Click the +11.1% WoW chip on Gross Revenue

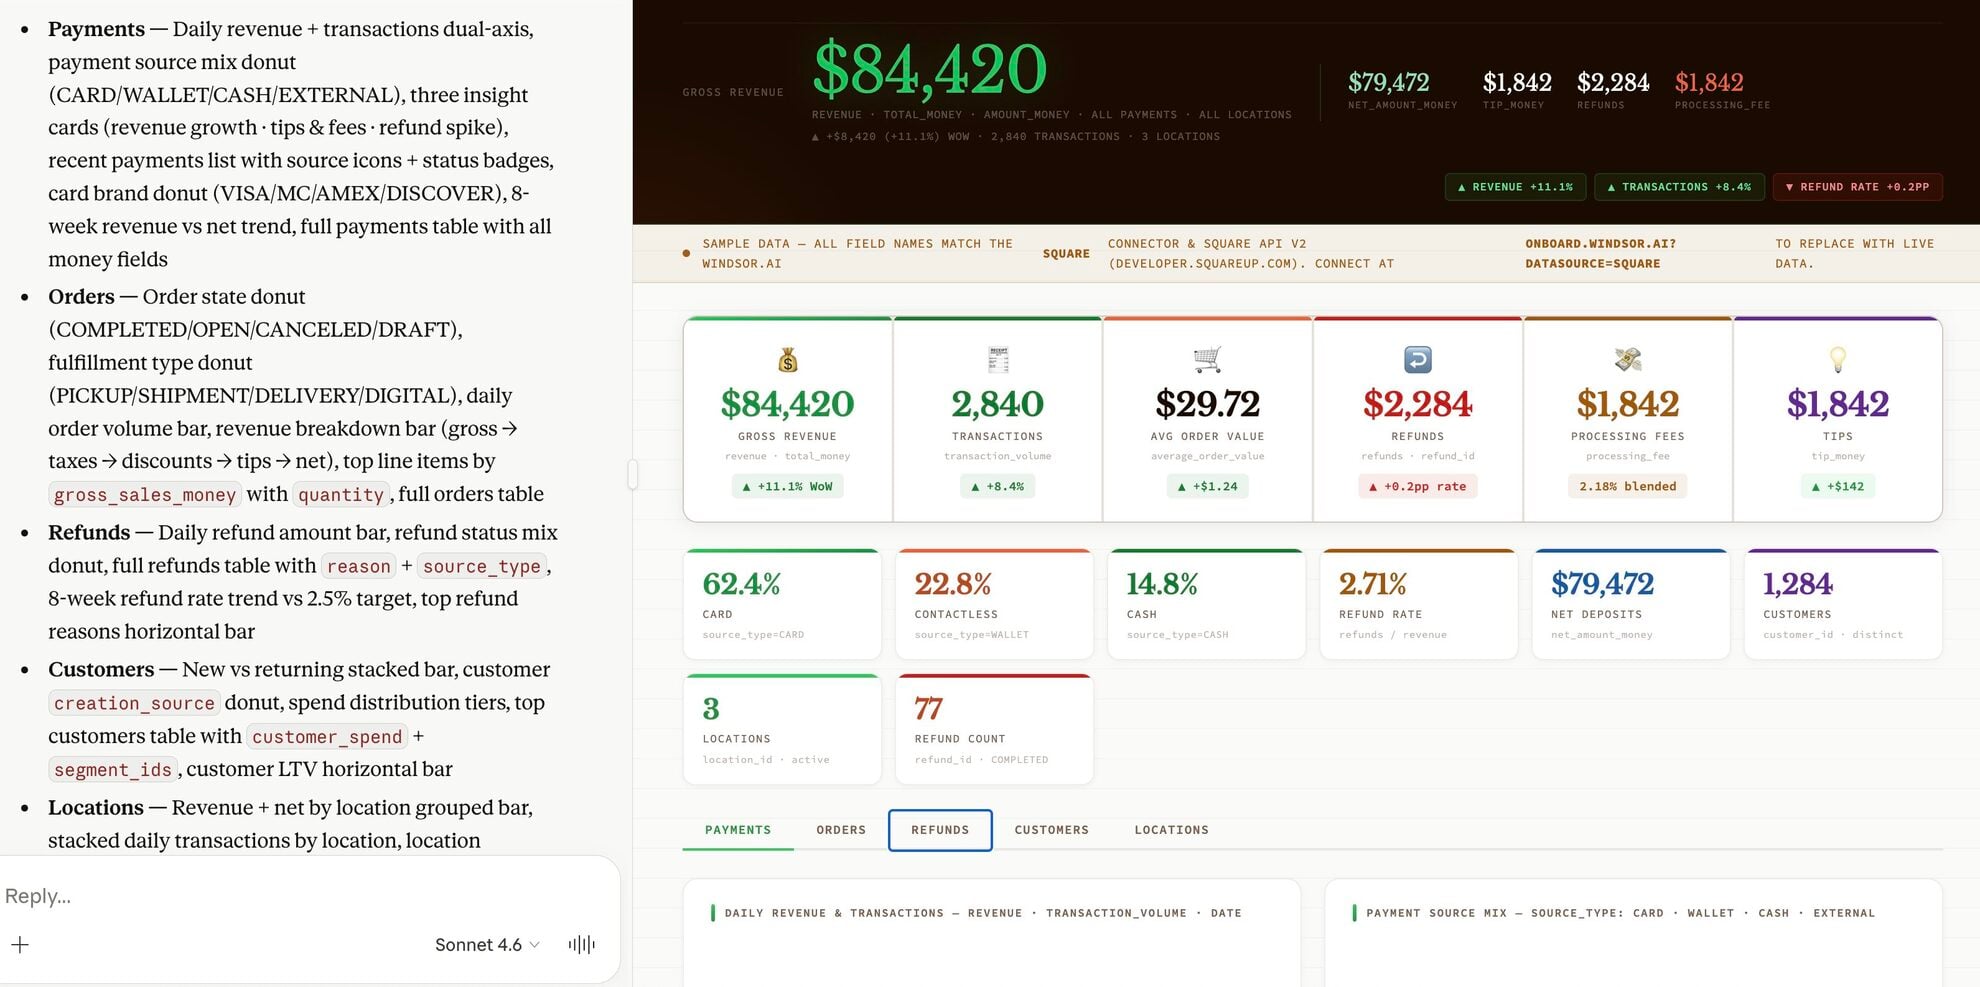pyautogui.click(x=787, y=486)
